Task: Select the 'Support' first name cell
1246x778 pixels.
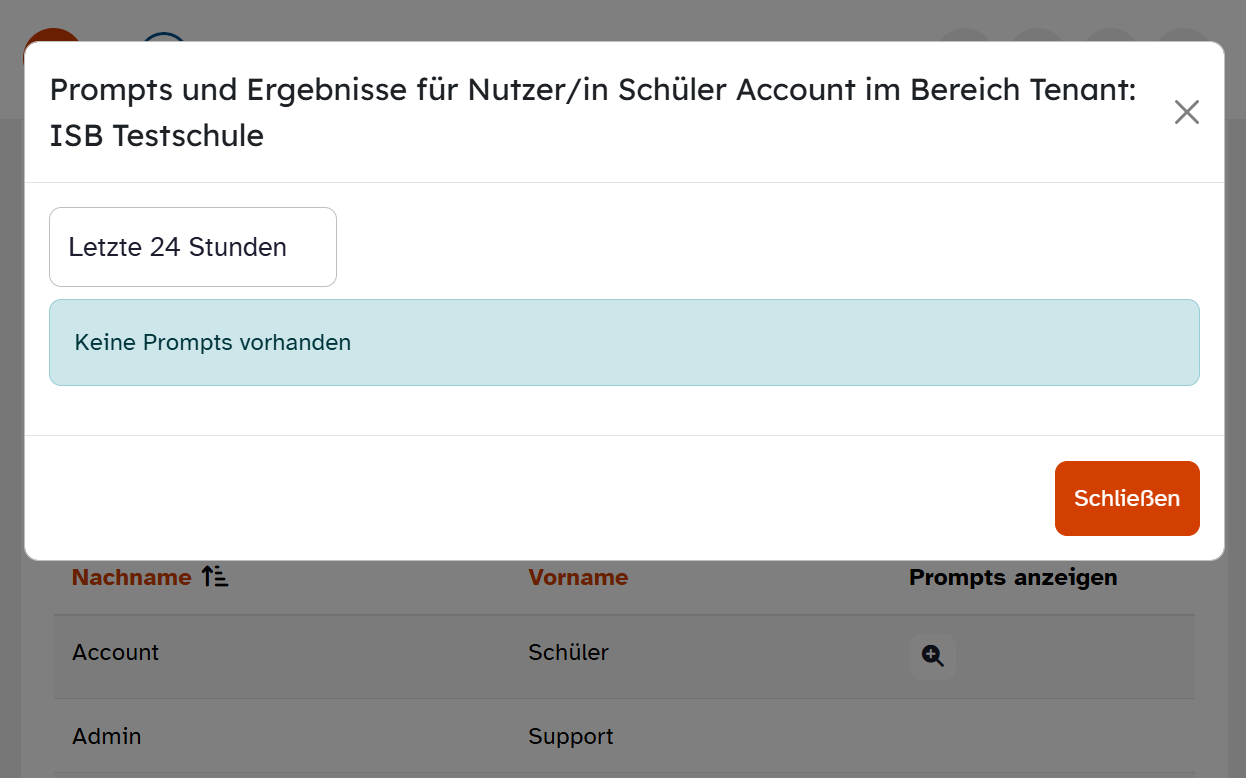Action: pos(571,736)
